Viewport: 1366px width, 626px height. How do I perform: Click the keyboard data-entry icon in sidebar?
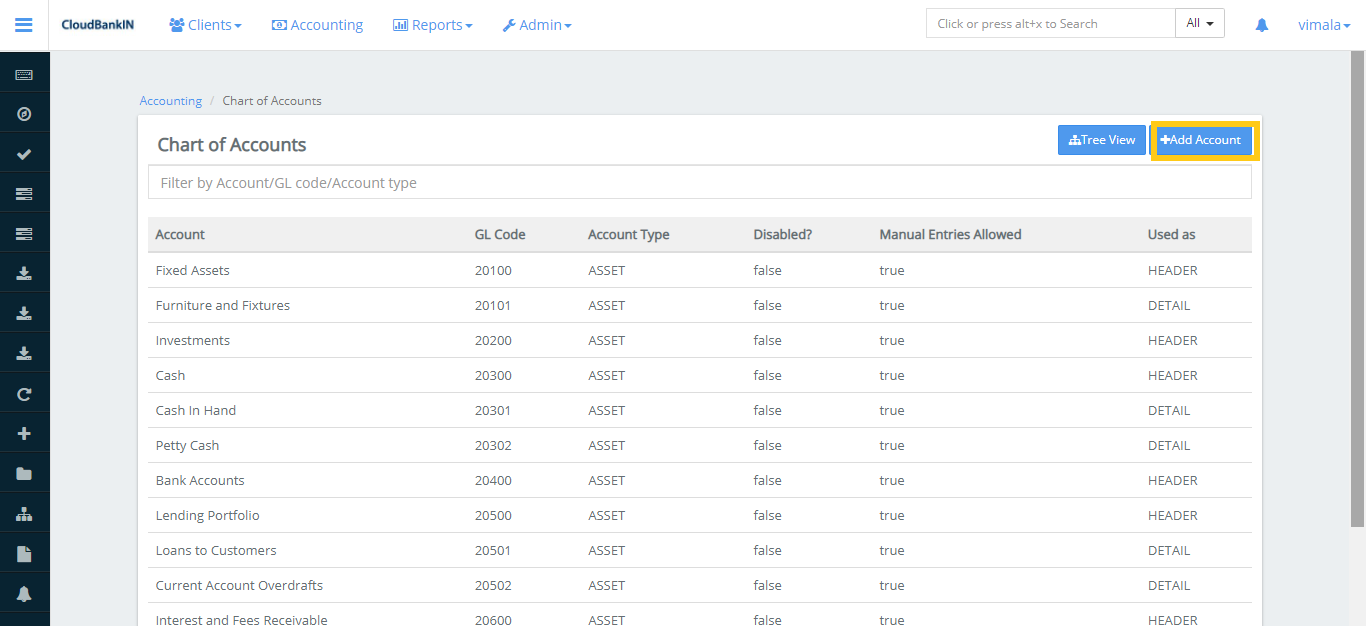click(24, 73)
